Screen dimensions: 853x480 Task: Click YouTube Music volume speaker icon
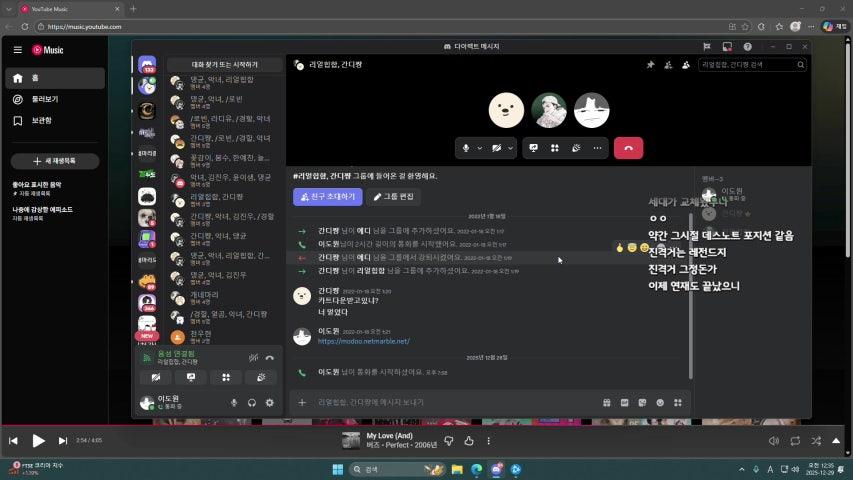pos(774,441)
